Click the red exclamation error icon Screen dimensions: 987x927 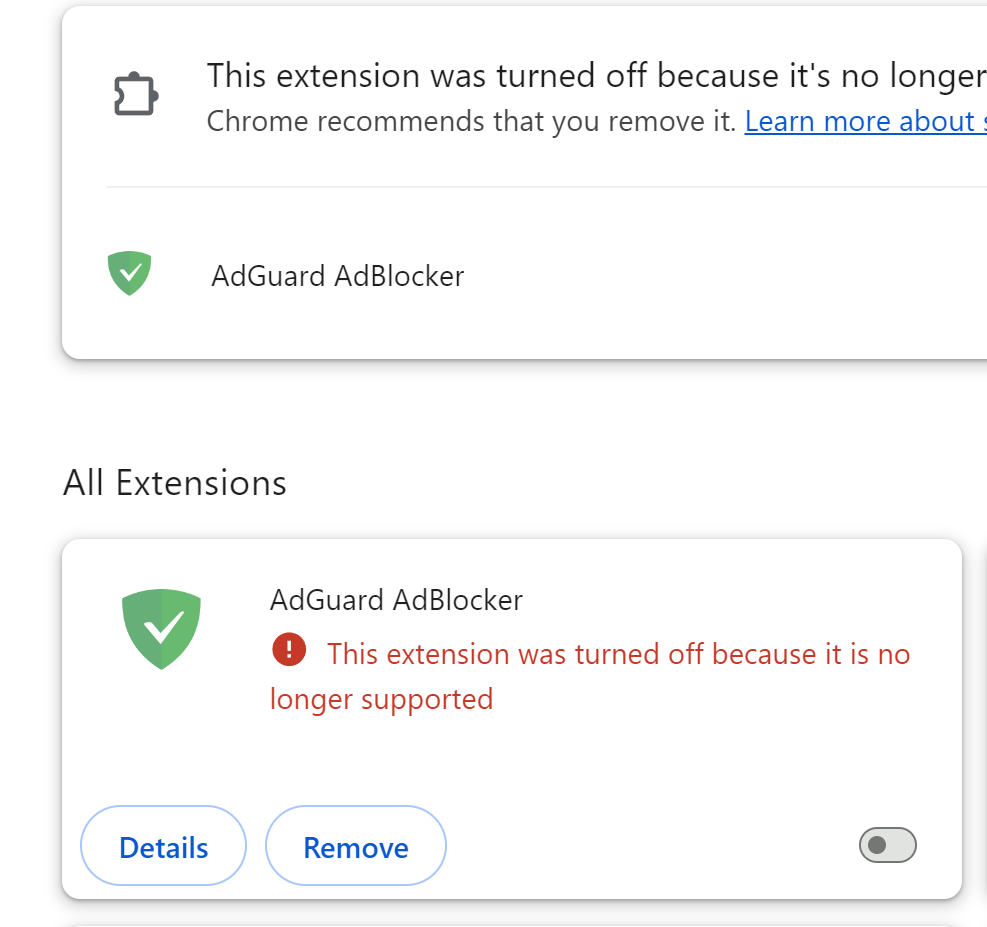pos(289,649)
